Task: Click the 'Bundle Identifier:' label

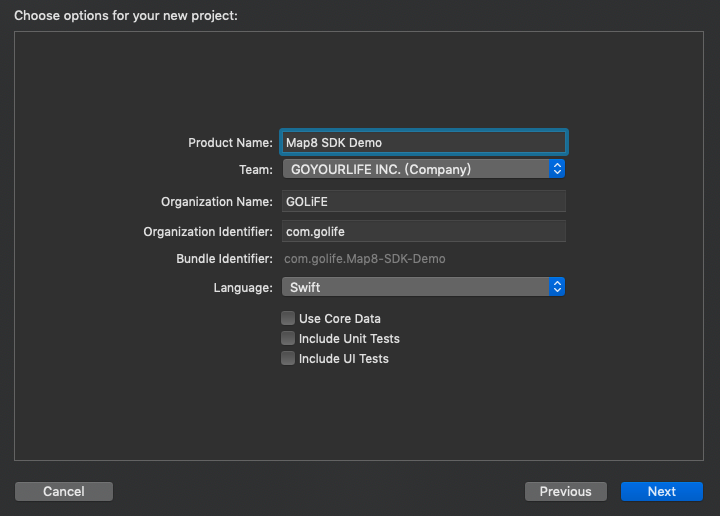Action: point(225,259)
